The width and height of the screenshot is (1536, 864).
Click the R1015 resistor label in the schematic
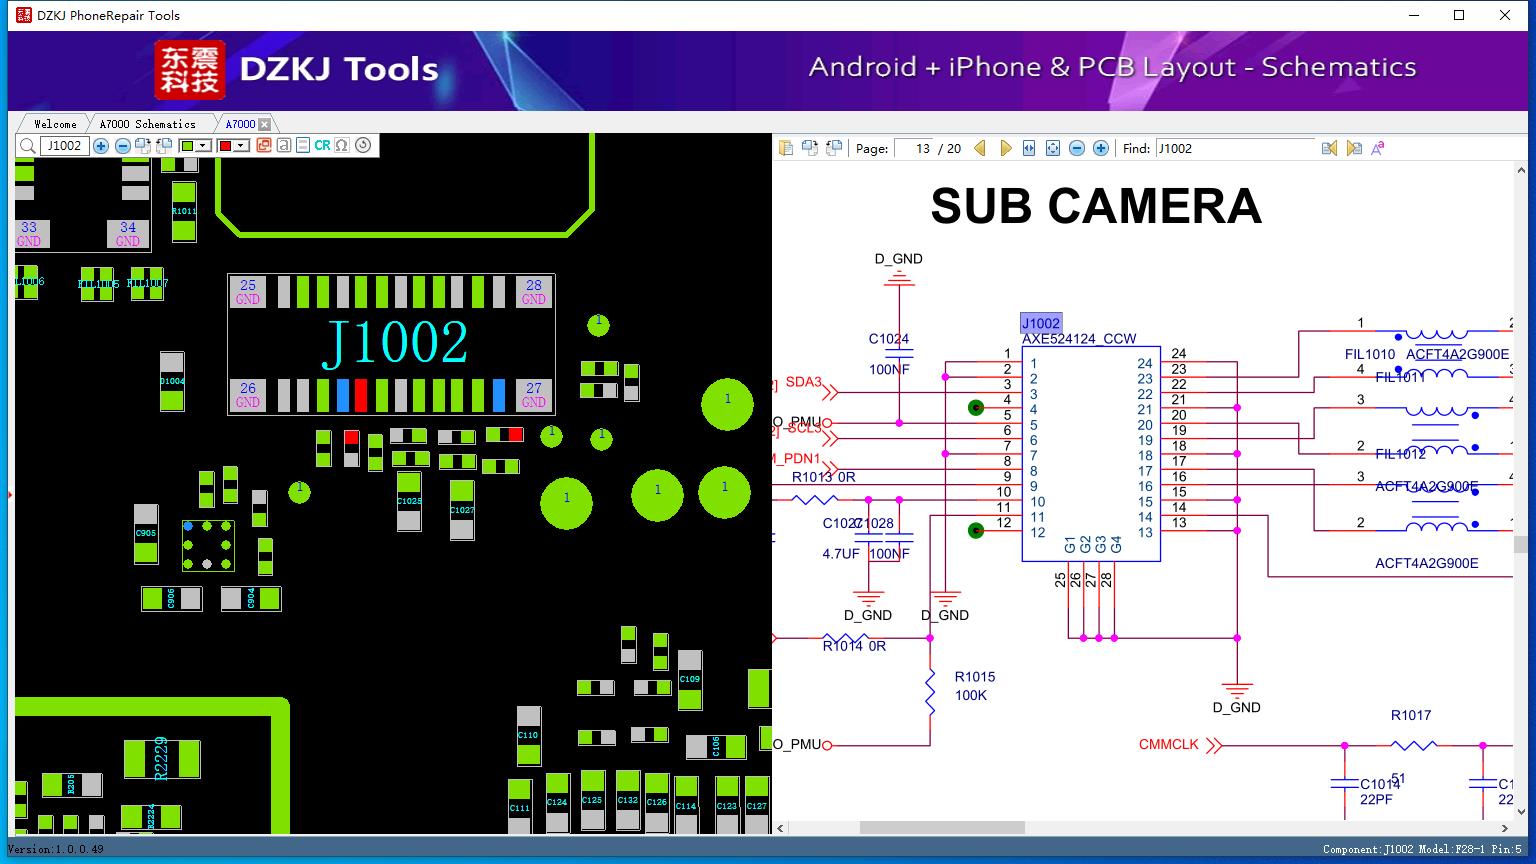[x=975, y=677]
